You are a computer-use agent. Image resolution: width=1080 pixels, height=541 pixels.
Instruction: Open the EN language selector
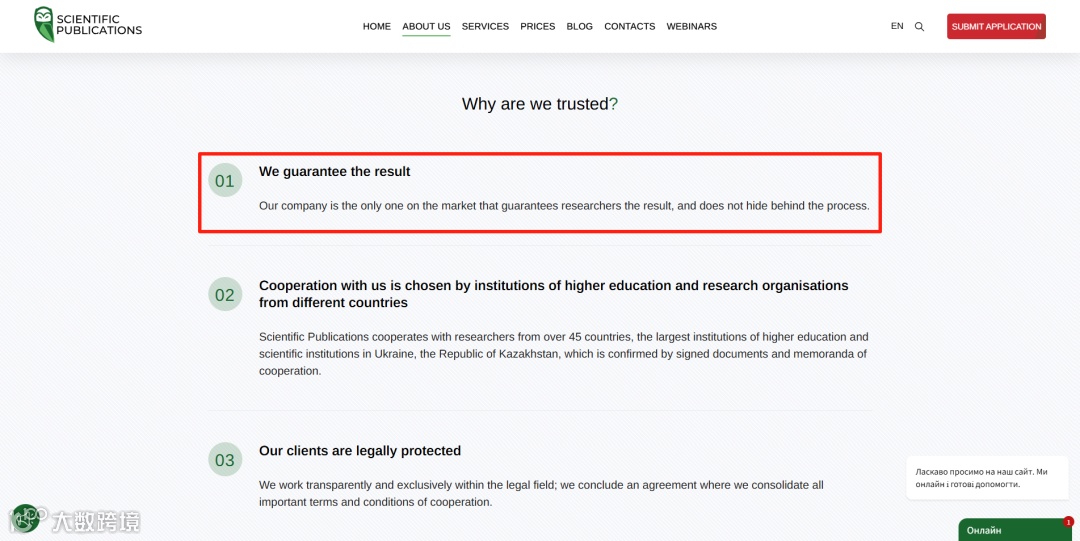(897, 26)
